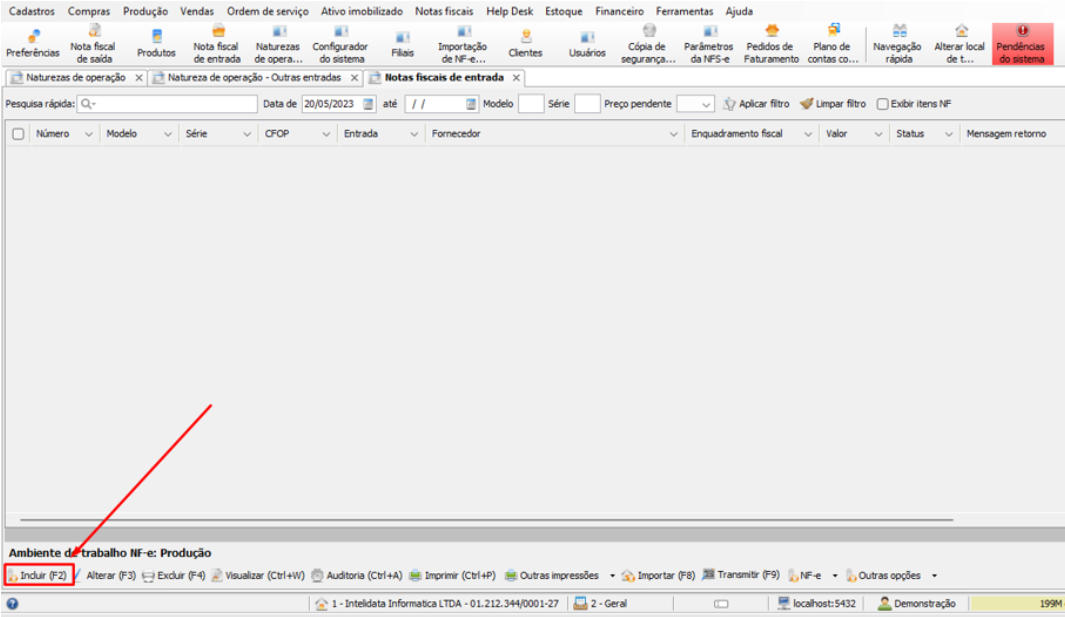The image size is (1065, 617).
Task: Open Pedidos de Faturamento icon
Action: tap(771, 43)
